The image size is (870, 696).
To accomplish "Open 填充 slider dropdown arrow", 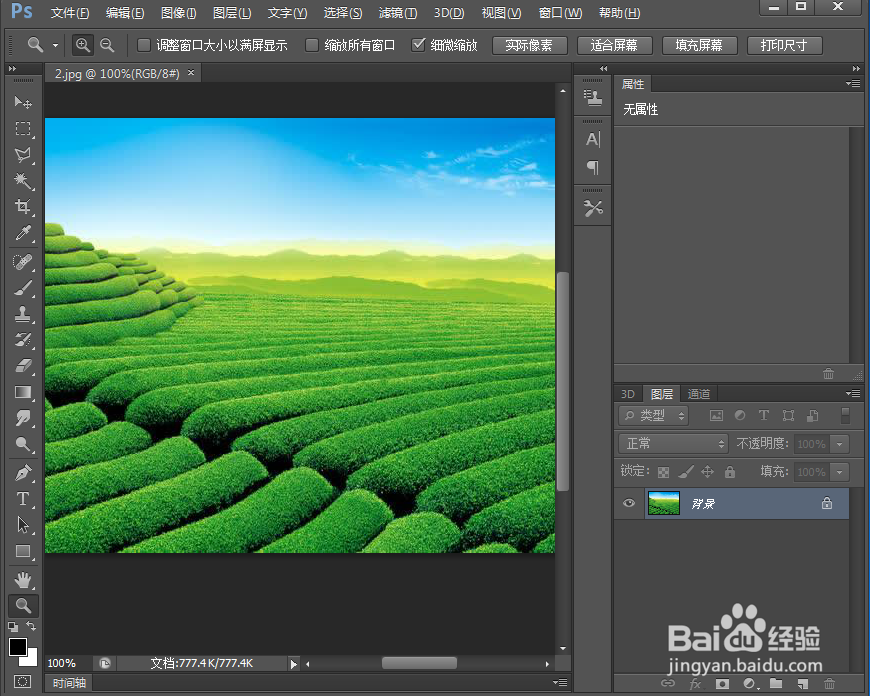I will [839, 472].
